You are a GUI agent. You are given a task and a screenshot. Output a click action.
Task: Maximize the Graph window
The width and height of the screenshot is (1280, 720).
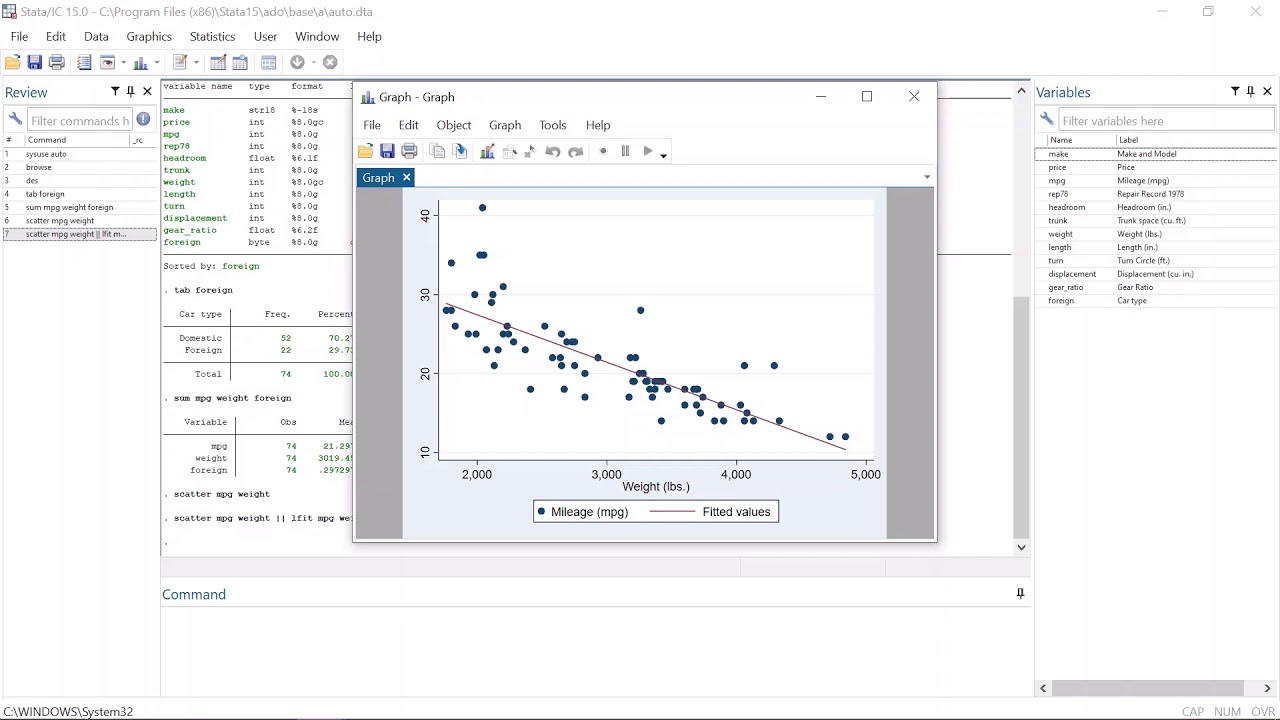tap(867, 96)
